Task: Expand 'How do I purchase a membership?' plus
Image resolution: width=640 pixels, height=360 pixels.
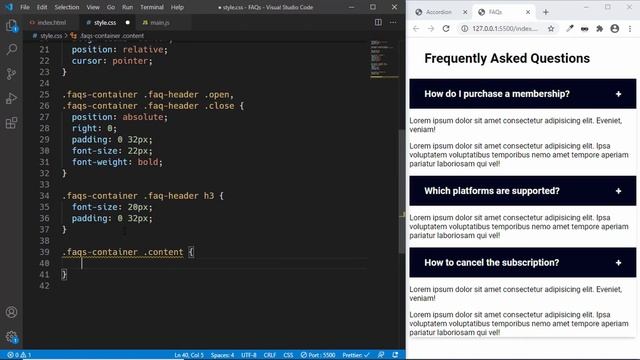Action: point(618,94)
